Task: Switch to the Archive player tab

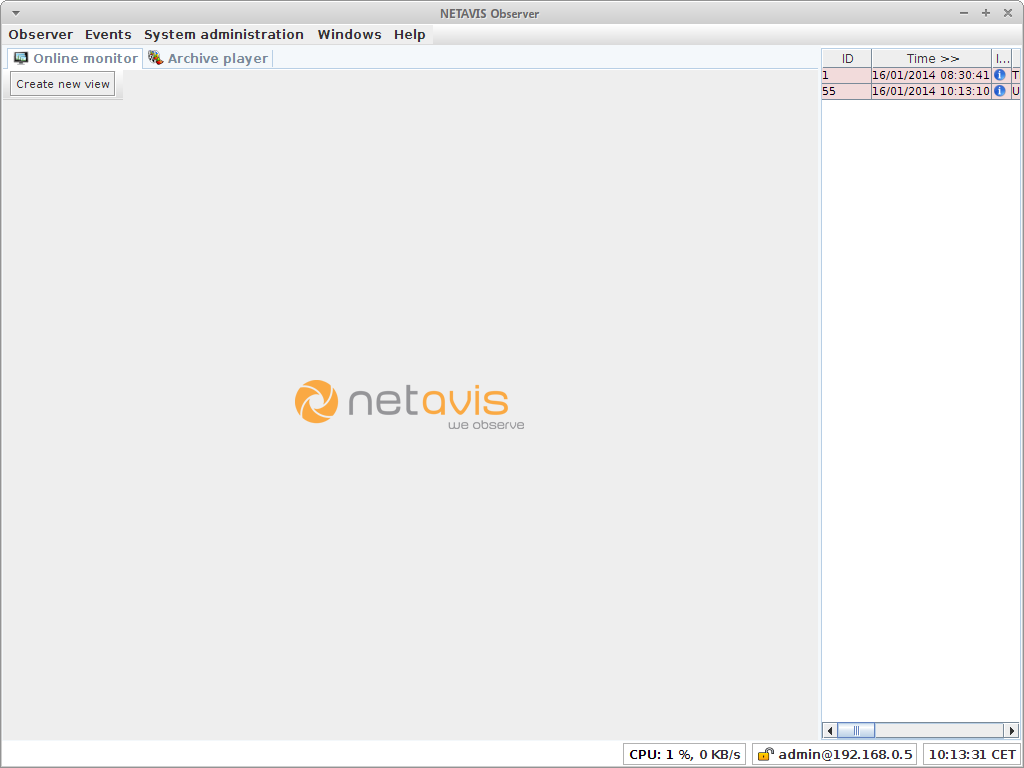Action: click(x=208, y=58)
